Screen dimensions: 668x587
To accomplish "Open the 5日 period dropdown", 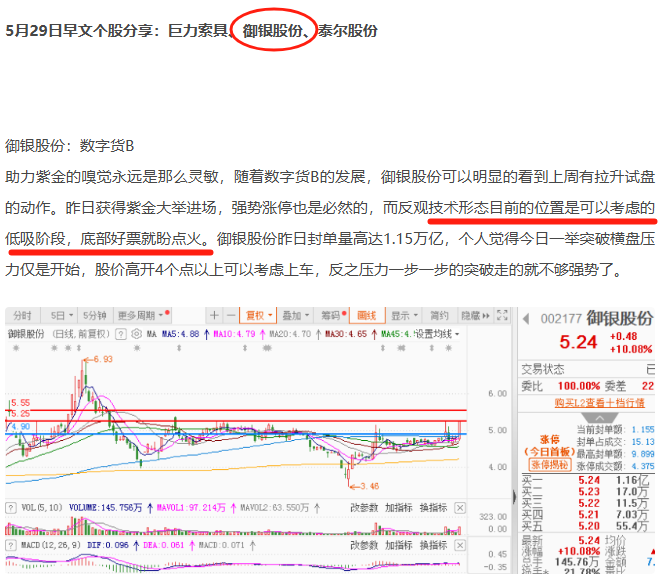I will coord(61,316).
